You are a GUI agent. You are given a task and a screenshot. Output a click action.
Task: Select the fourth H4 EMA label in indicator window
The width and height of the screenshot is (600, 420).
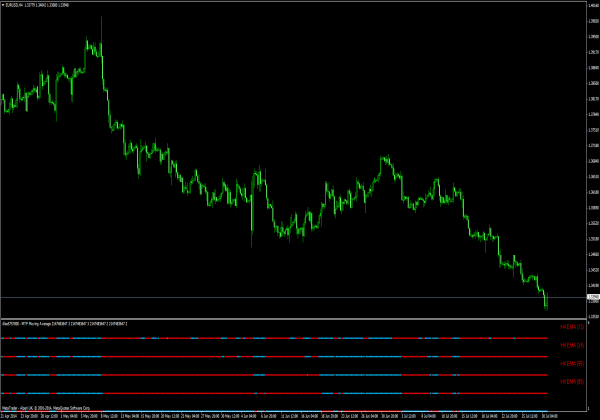(571, 381)
